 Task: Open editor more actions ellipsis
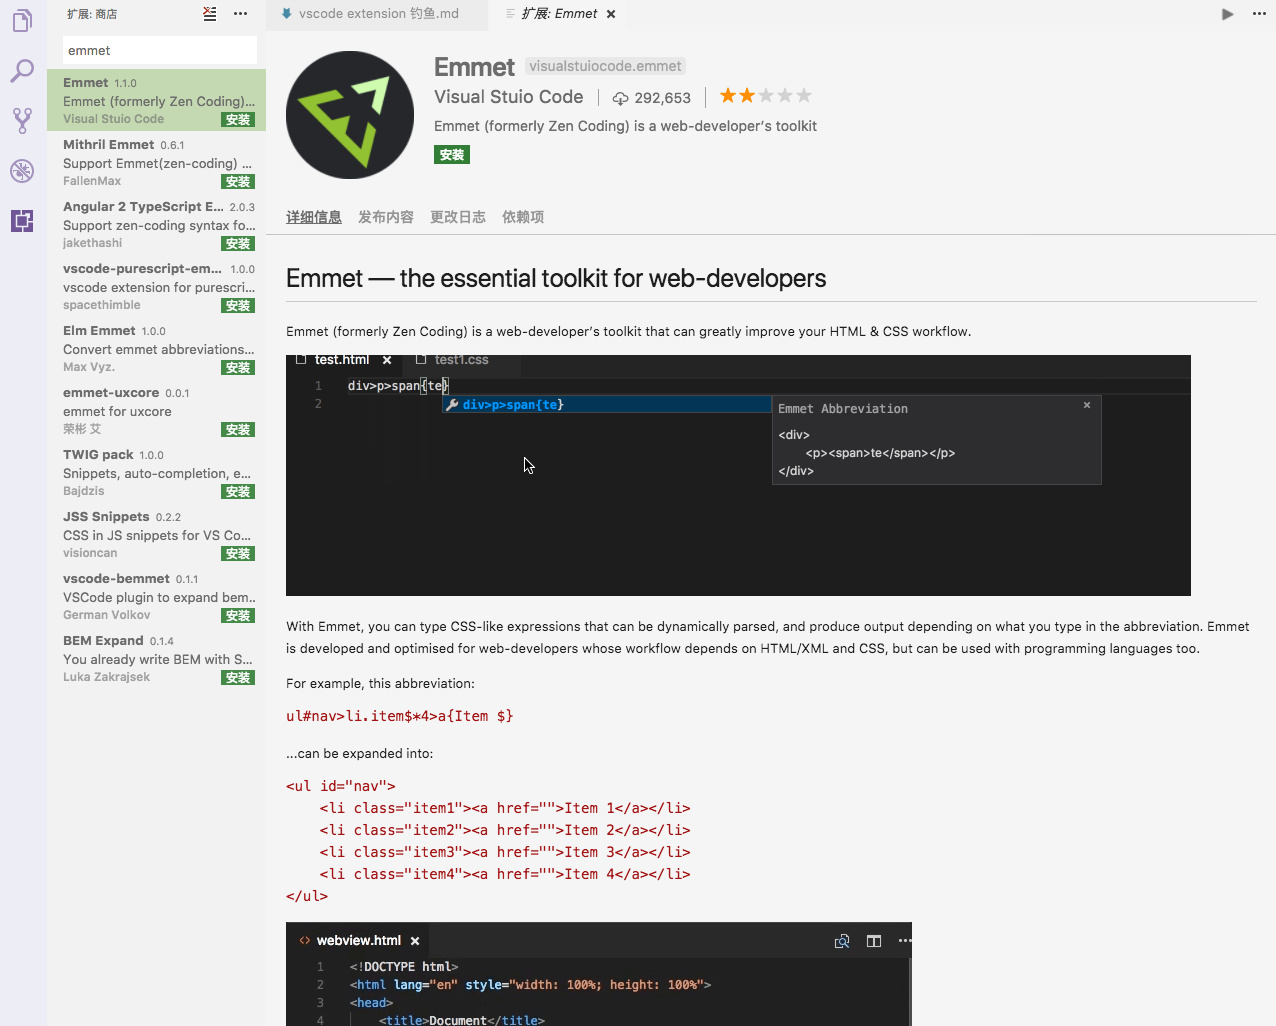point(1259,14)
